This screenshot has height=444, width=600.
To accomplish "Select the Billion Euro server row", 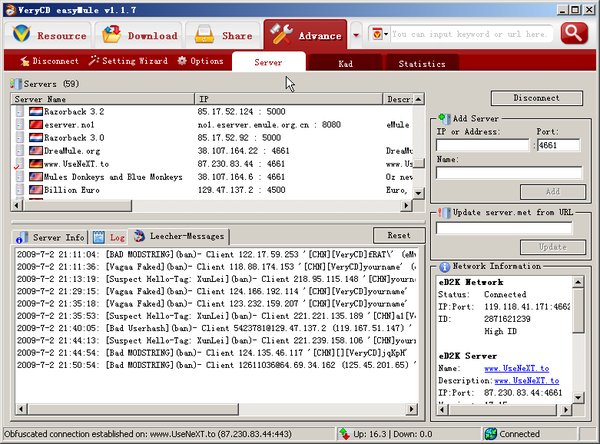I will coord(213,190).
